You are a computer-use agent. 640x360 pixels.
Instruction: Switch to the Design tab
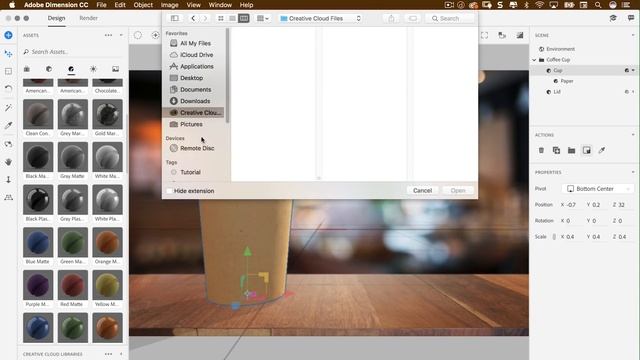(x=56, y=18)
